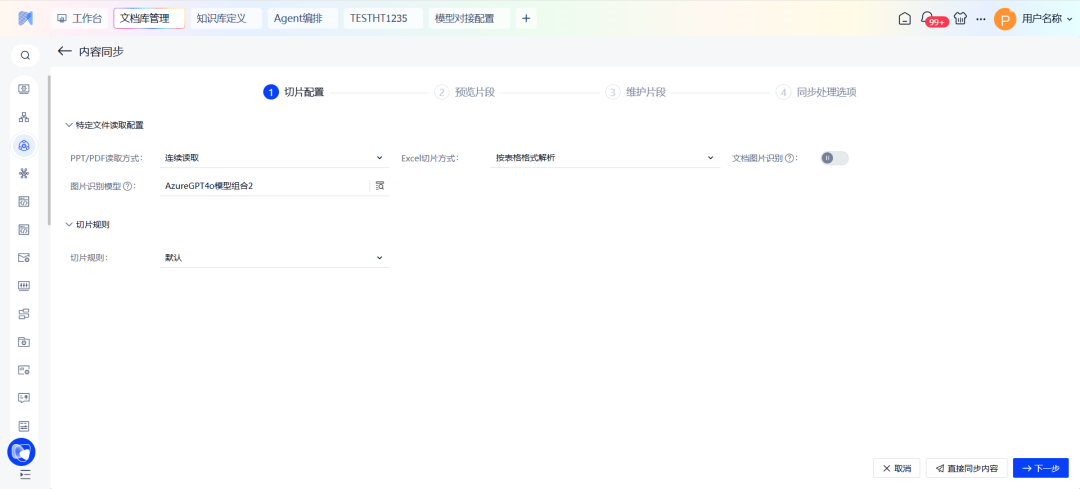Click the model picker icon in 图片识别模型 field
This screenshot has width=1080, height=489.
(x=379, y=186)
